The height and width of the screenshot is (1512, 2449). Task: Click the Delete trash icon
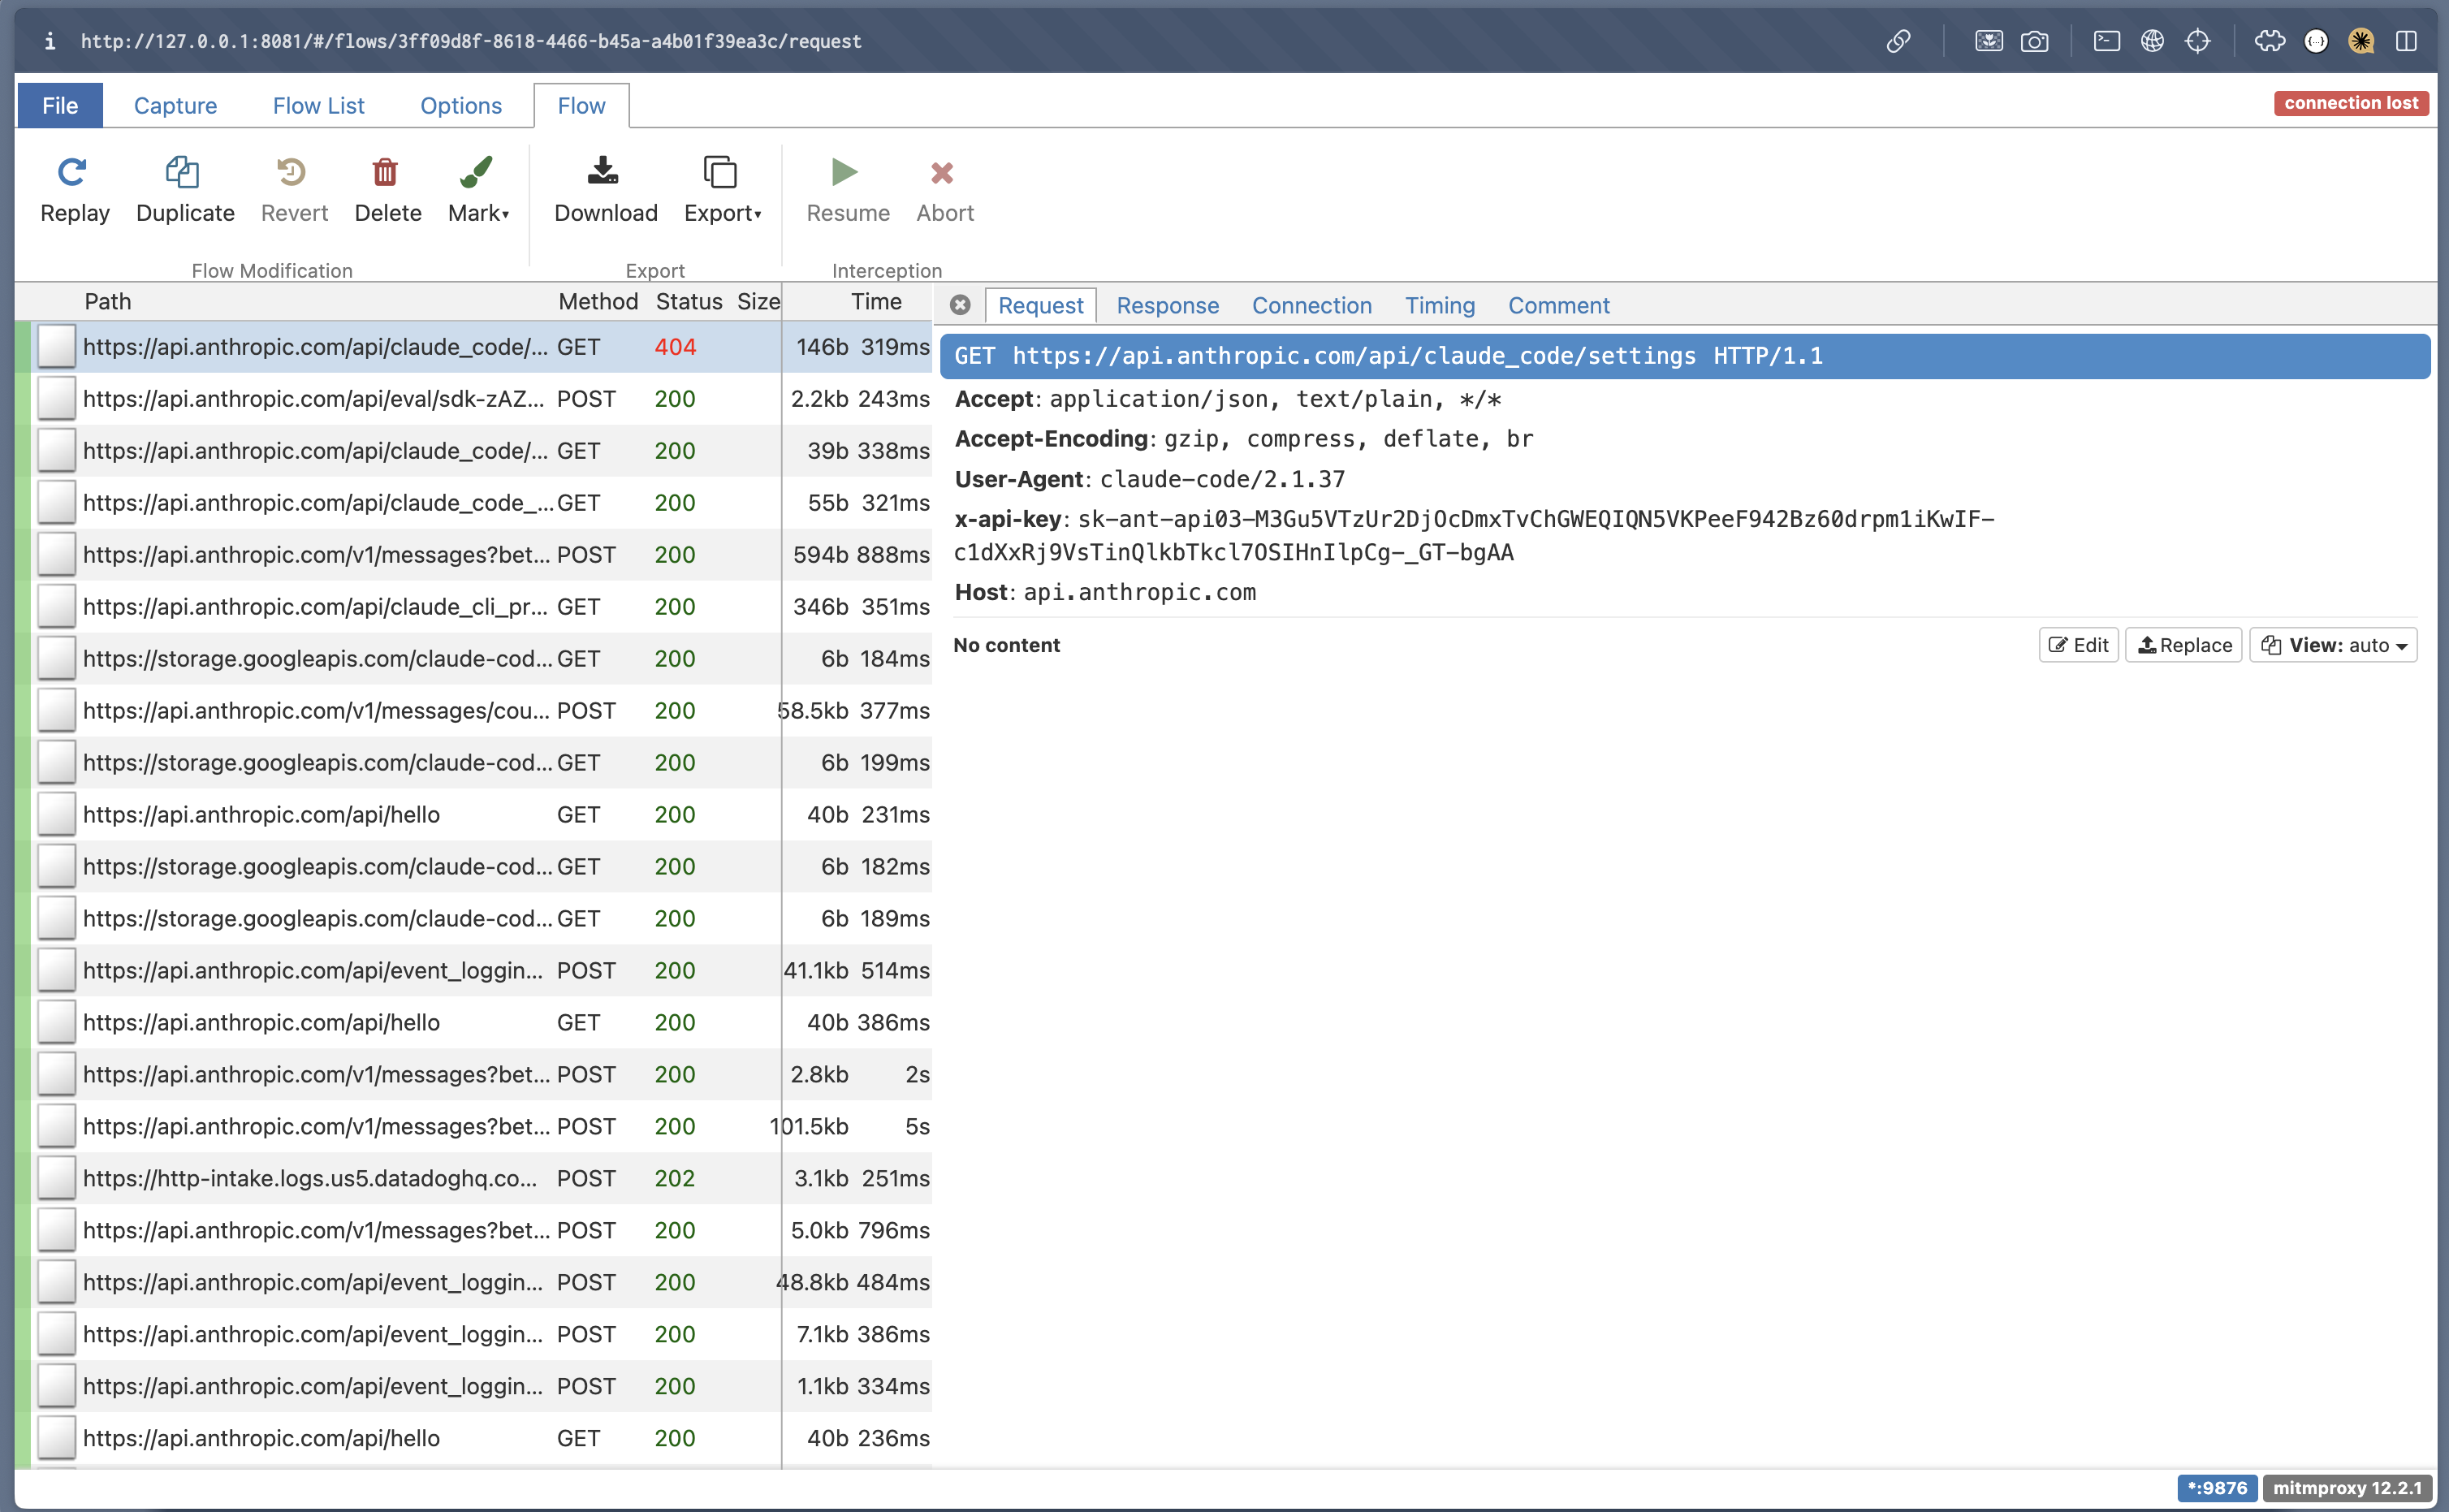tap(386, 173)
